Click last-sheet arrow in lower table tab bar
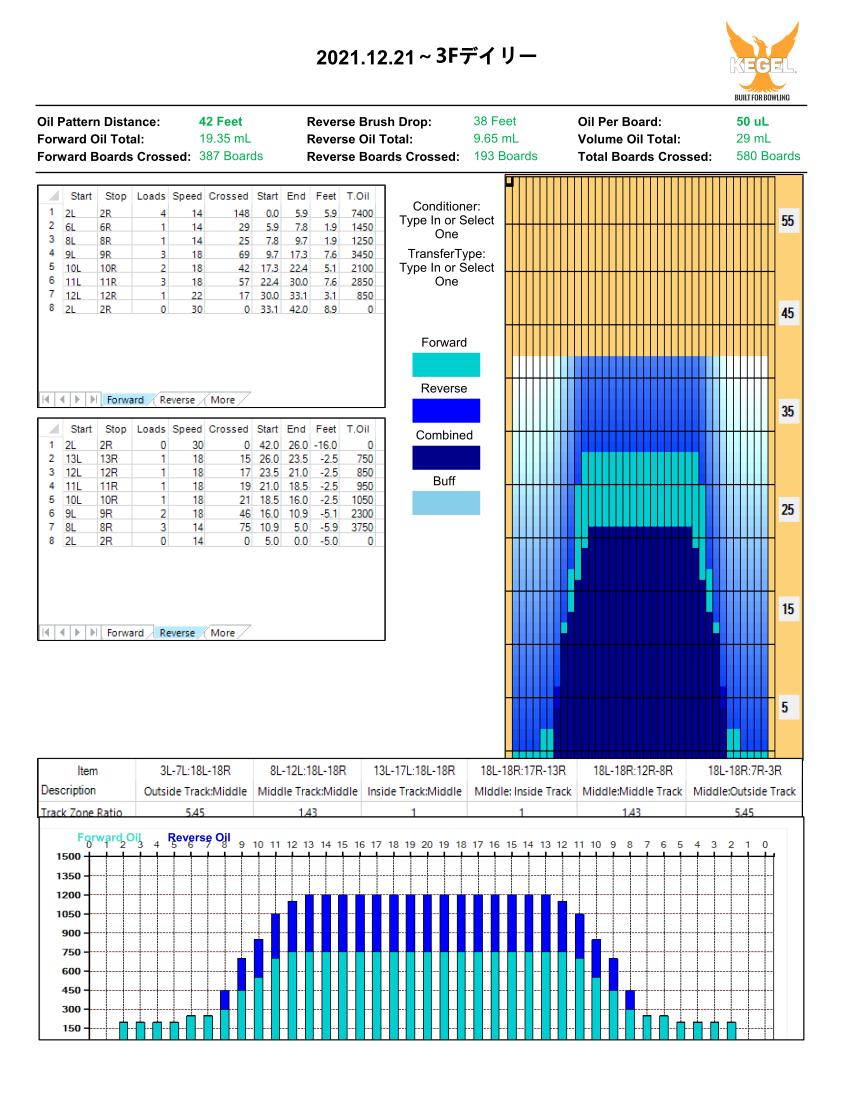This screenshot has height=1101, width=851. tap(93, 633)
